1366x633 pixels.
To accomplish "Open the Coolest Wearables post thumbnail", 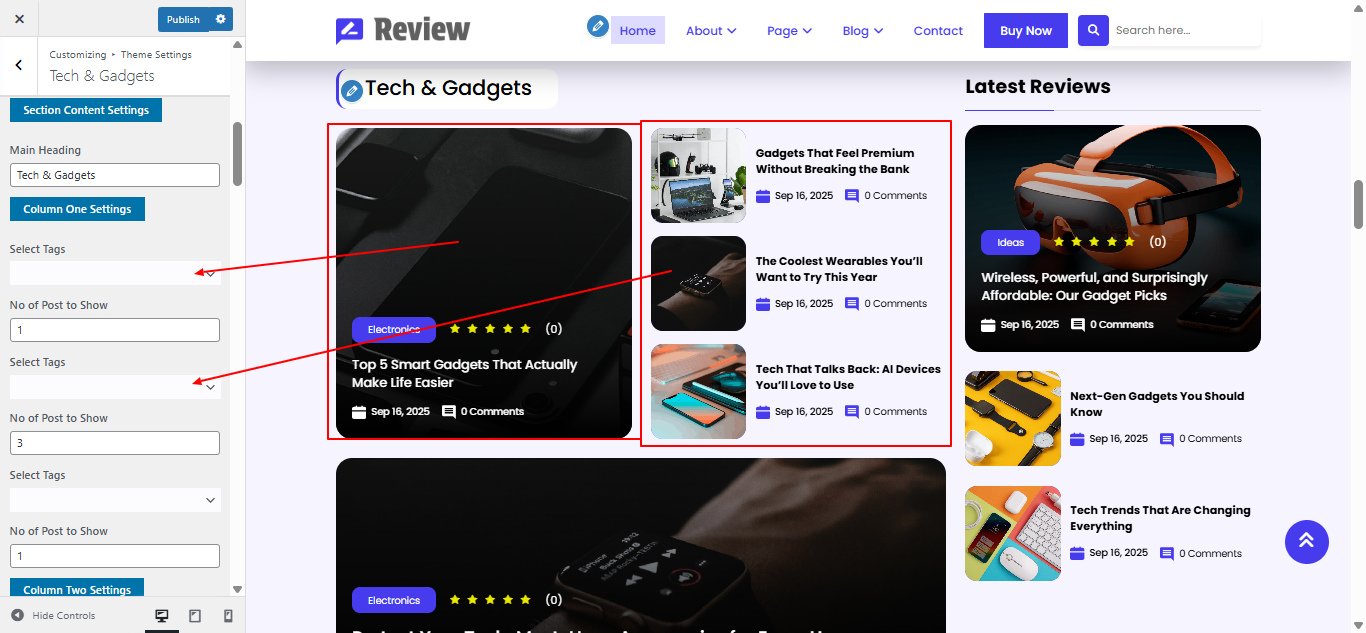I will (698, 283).
